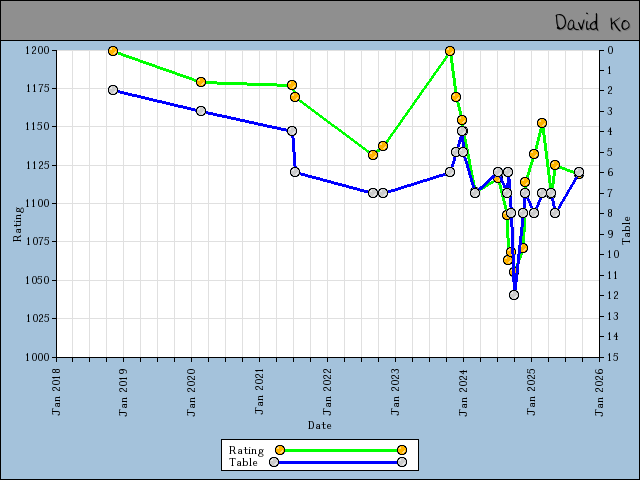Click the vertical 'Rating' left axis title

(17, 225)
